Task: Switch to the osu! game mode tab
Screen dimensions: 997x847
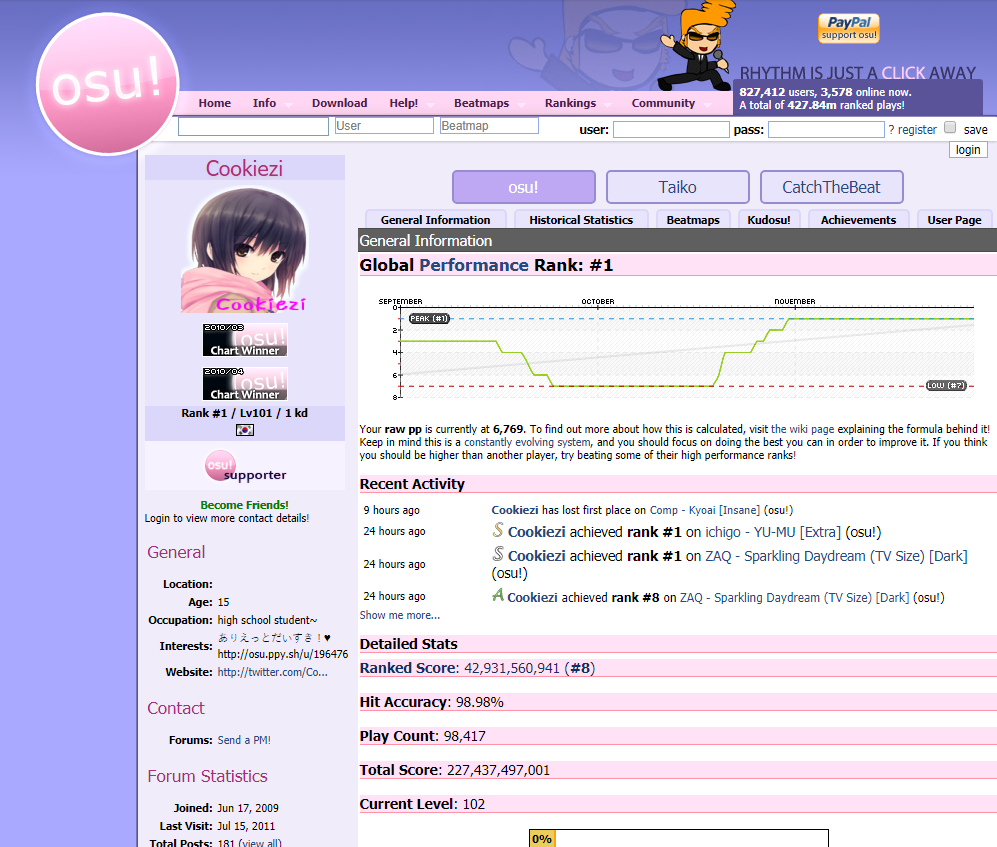Action: click(523, 187)
